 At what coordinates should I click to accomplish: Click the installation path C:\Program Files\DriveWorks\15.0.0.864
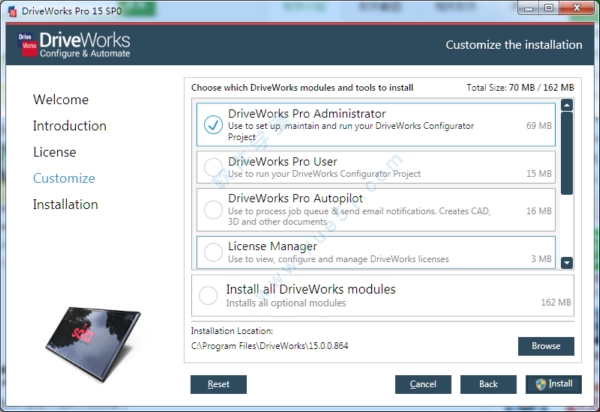pos(270,346)
